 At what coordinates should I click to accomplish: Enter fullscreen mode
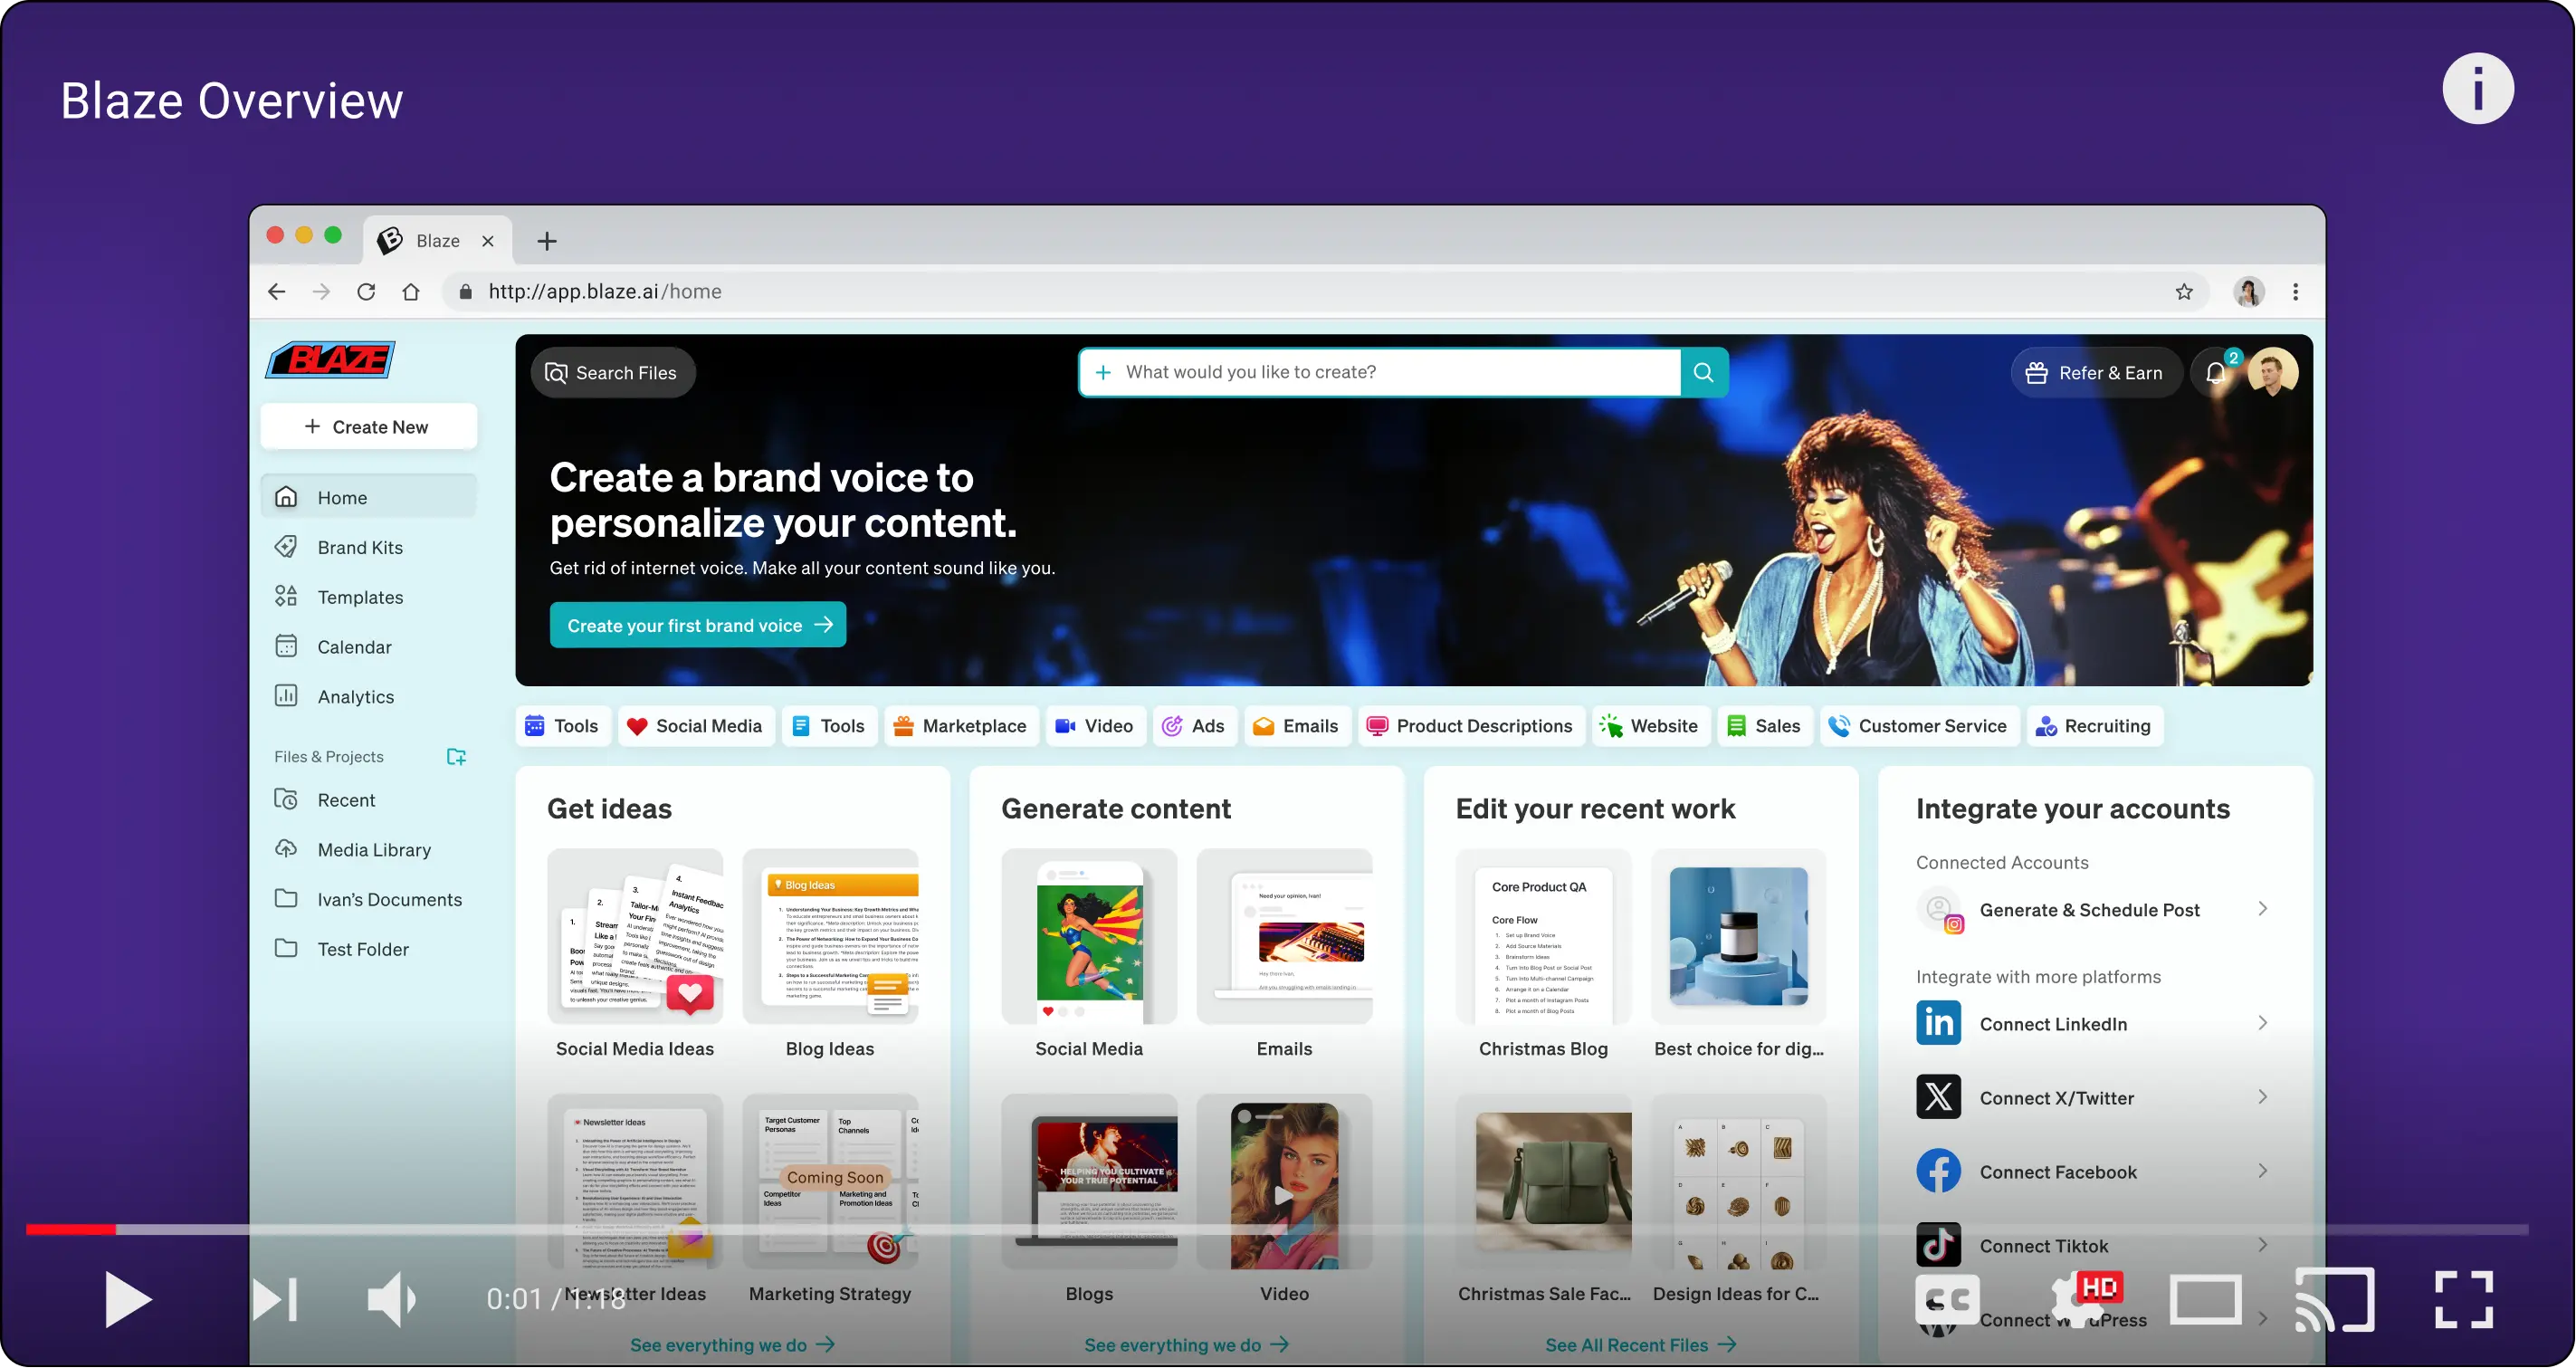2463,1299
